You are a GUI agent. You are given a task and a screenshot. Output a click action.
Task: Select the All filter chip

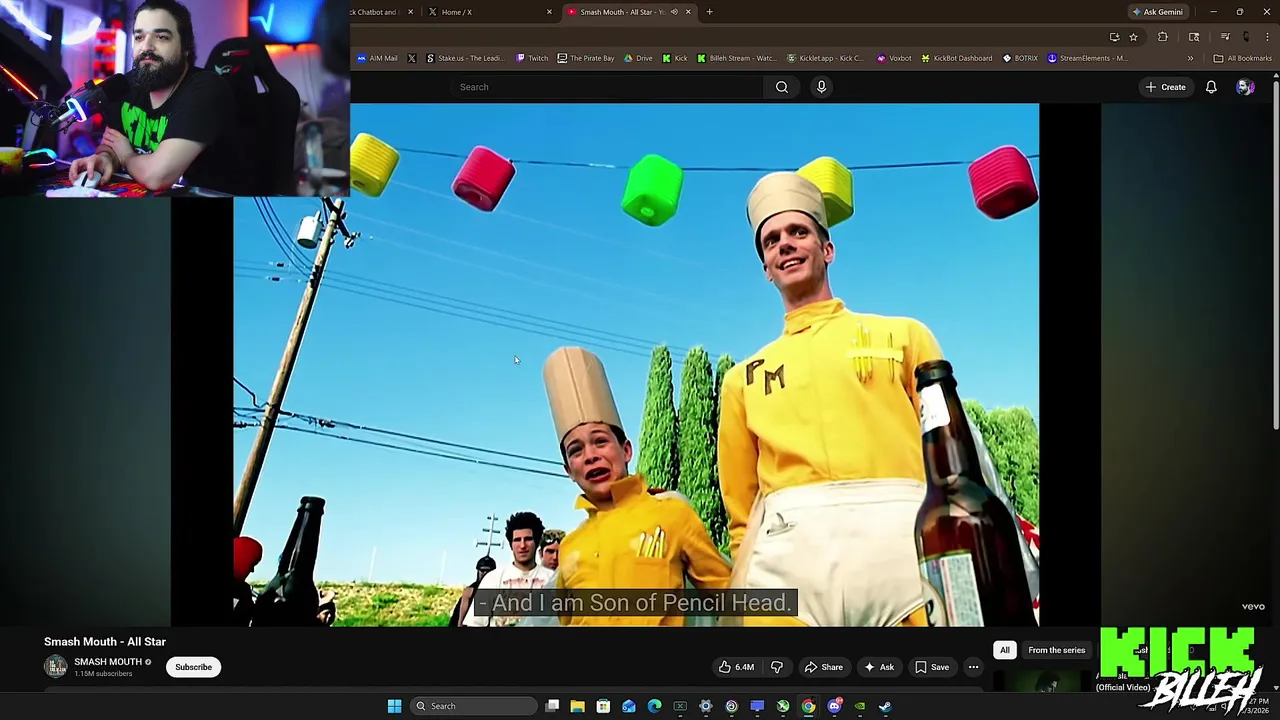click(1005, 650)
